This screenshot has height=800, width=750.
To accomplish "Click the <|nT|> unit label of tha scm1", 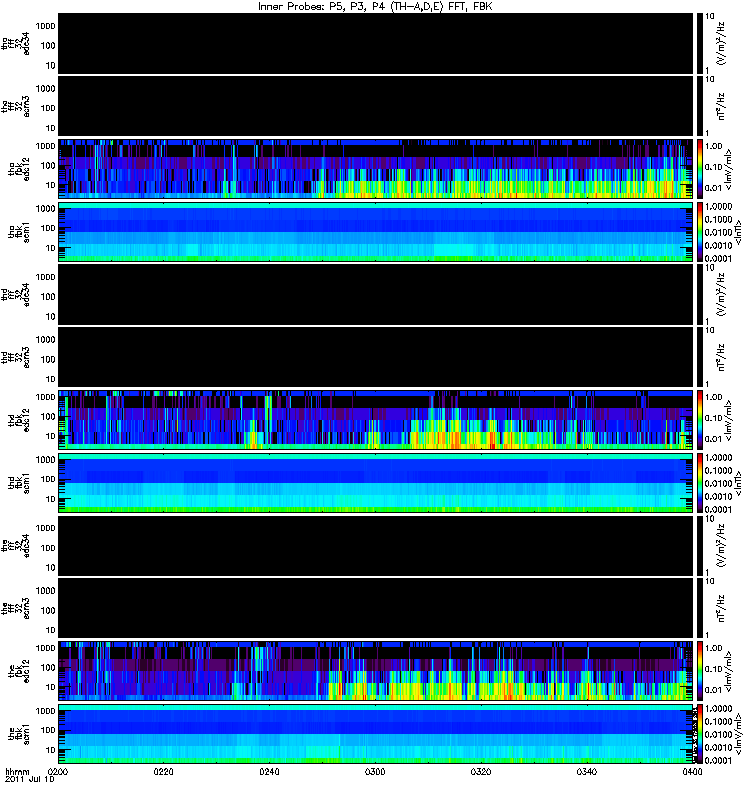I will click(738, 232).
